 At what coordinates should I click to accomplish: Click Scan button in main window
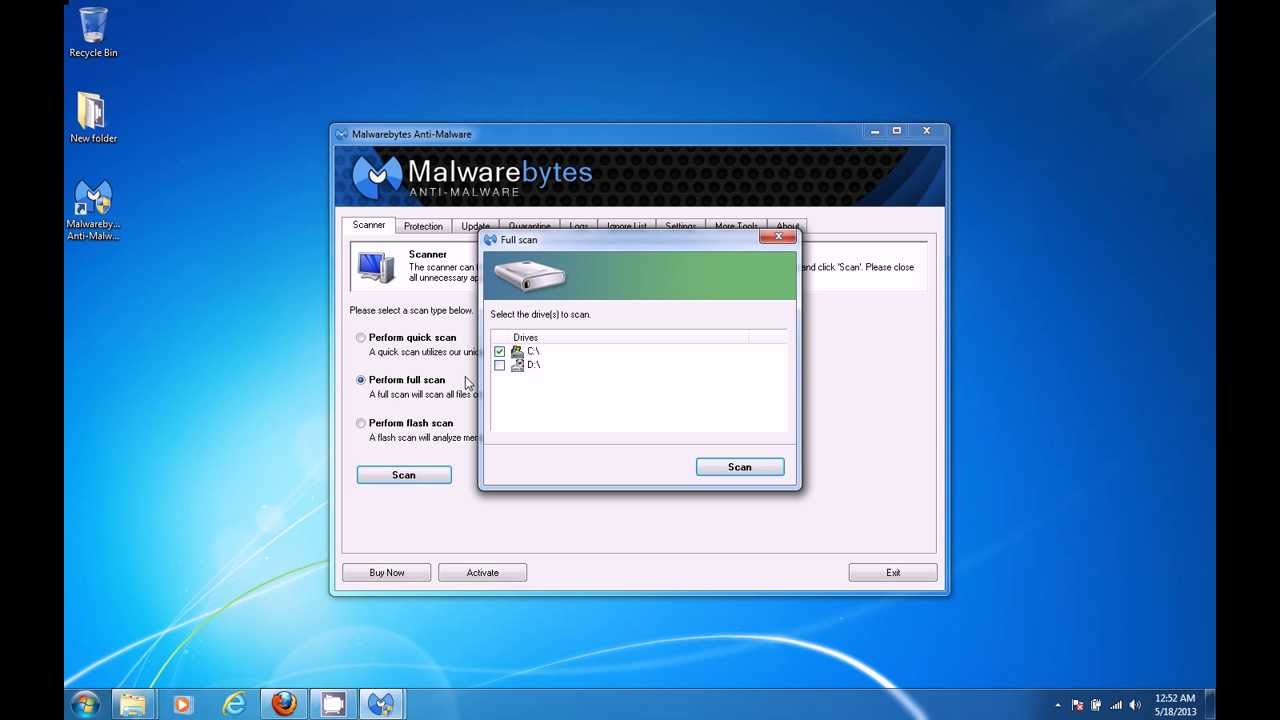pos(404,475)
